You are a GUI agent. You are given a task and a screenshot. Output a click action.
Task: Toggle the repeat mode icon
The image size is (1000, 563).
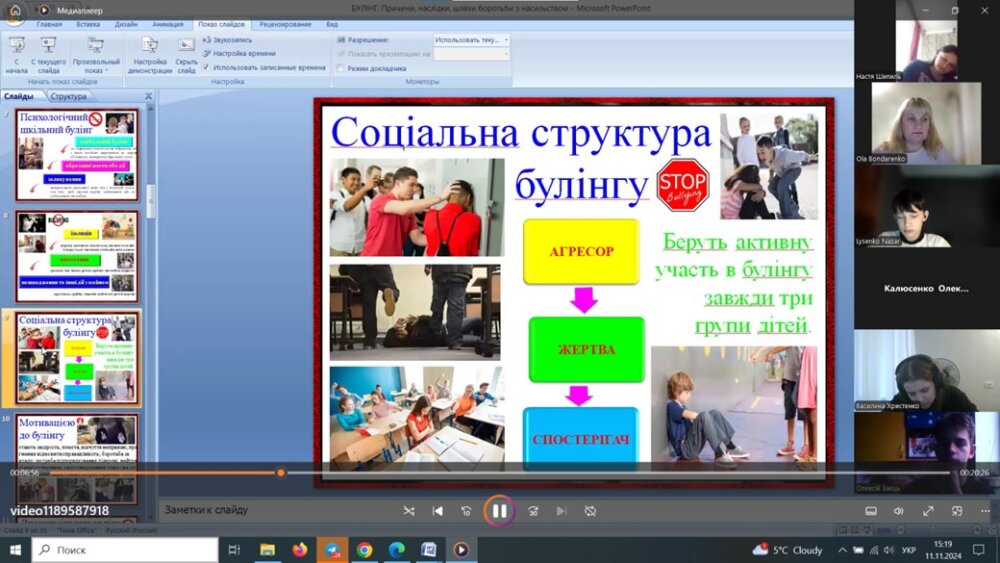(591, 511)
